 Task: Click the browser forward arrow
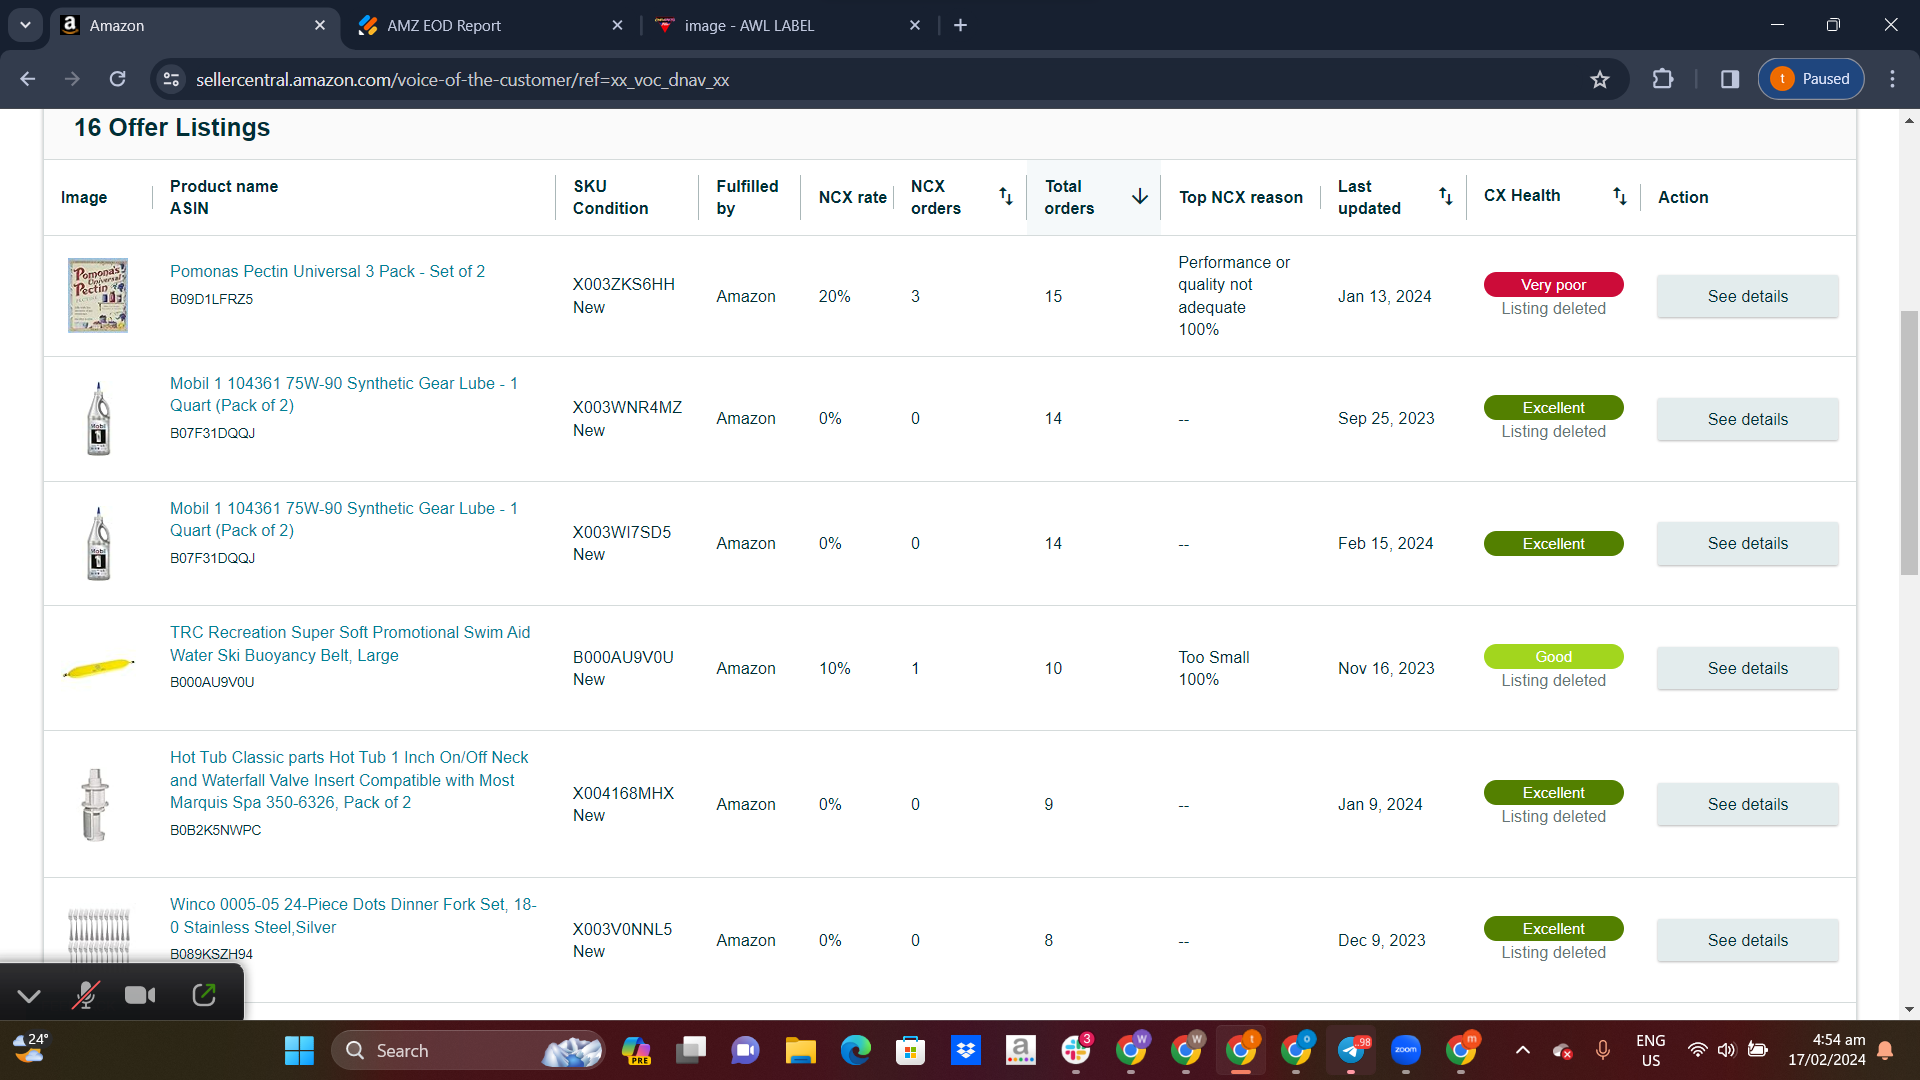(72, 79)
